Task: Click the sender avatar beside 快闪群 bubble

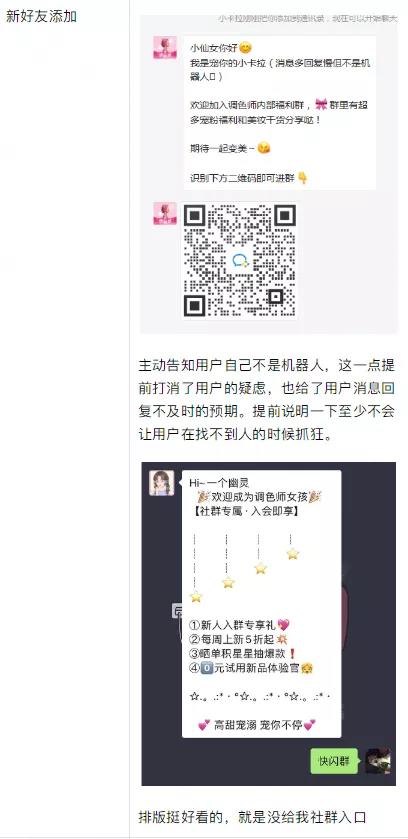Action: pos(378,760)
